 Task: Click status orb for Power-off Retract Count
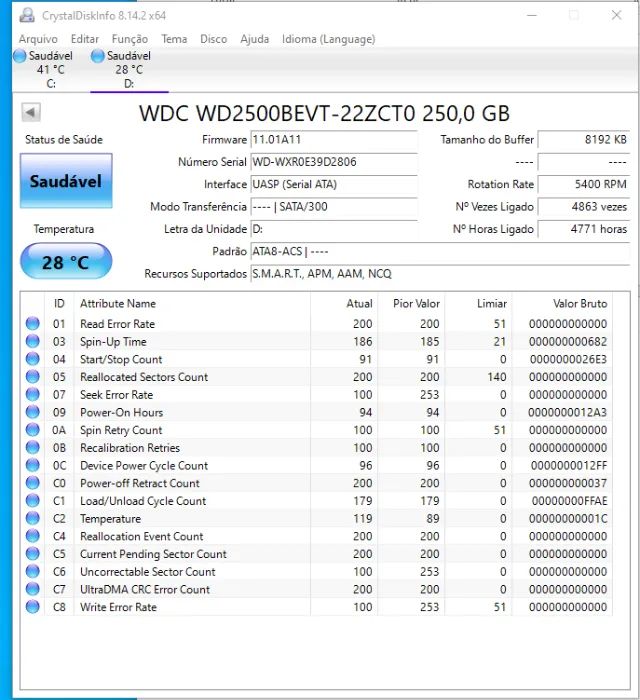click(33, 483)
